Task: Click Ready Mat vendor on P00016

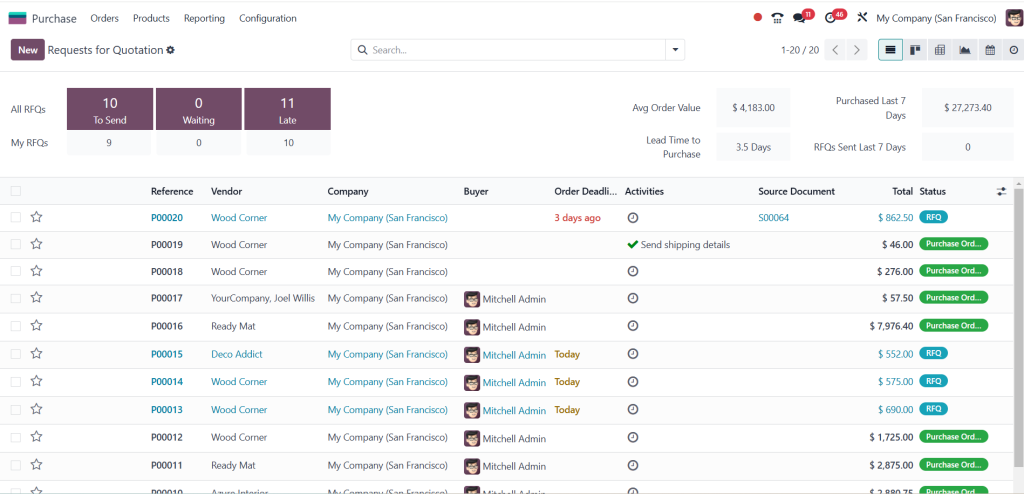Action: [233, 325]
